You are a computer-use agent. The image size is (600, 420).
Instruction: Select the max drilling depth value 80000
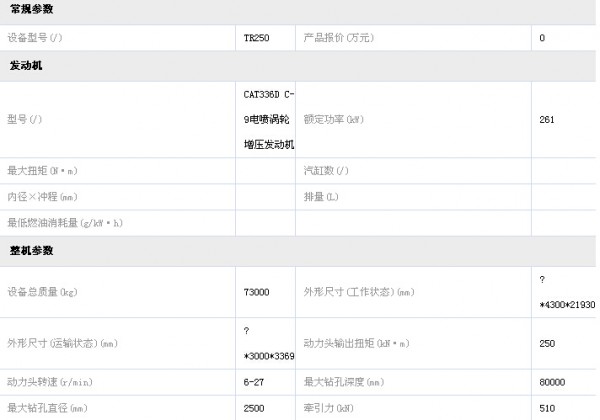tap(552, 382)
